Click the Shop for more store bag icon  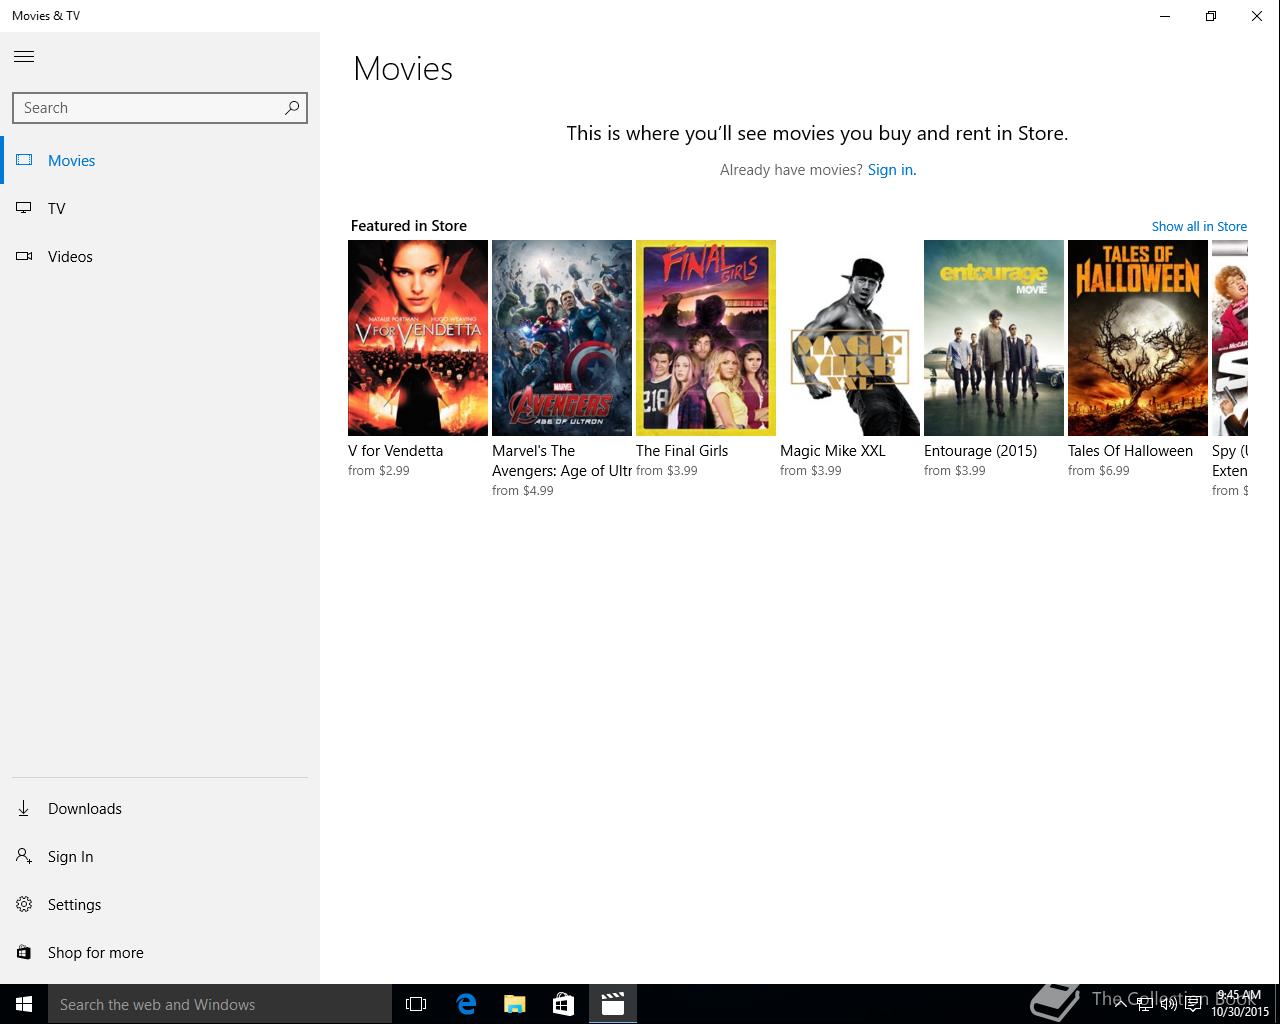pyautogui.click(x=24, y=952)
